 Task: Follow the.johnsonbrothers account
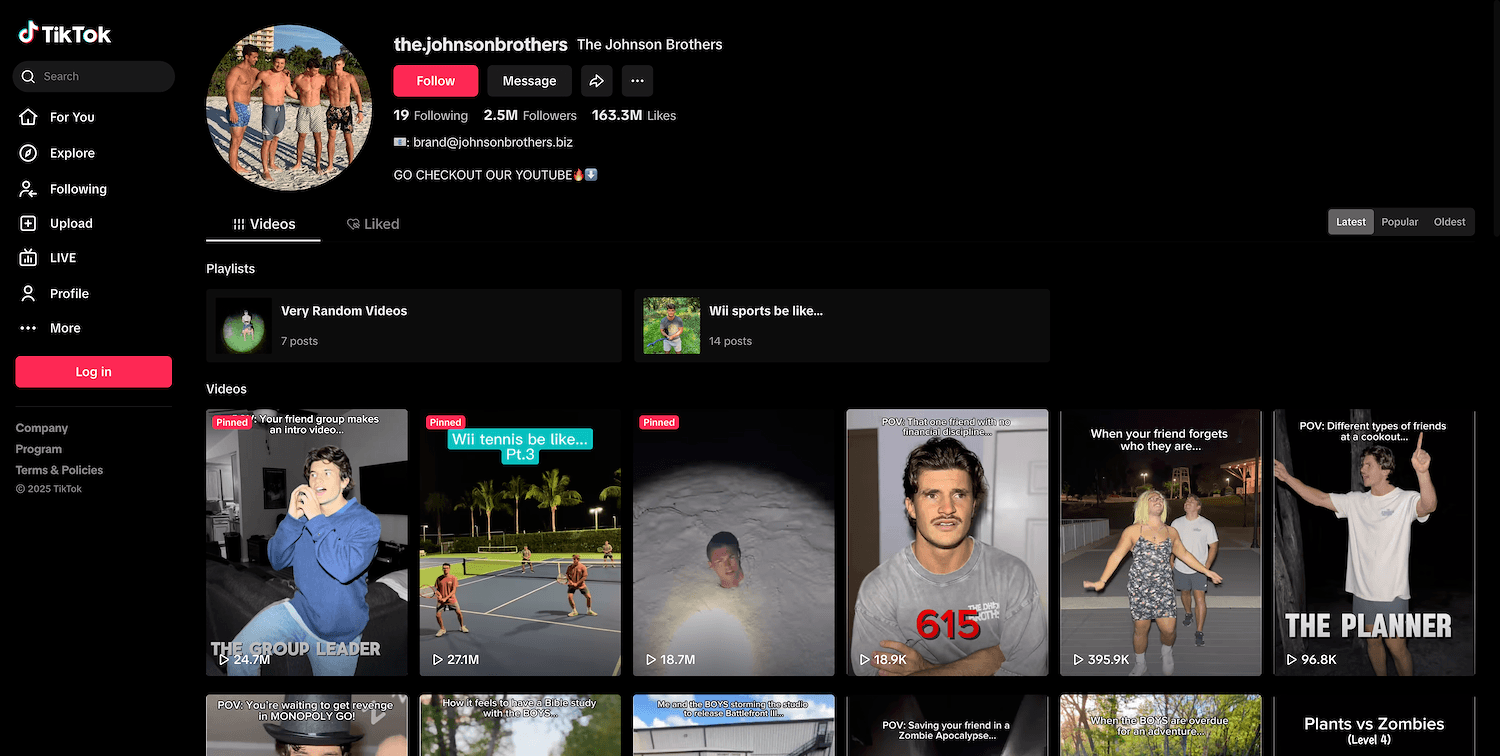point(435,81)
